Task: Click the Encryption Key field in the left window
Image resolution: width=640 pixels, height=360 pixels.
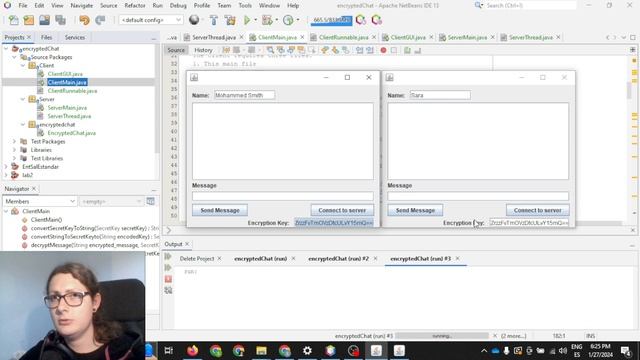Action: (333, 223)
